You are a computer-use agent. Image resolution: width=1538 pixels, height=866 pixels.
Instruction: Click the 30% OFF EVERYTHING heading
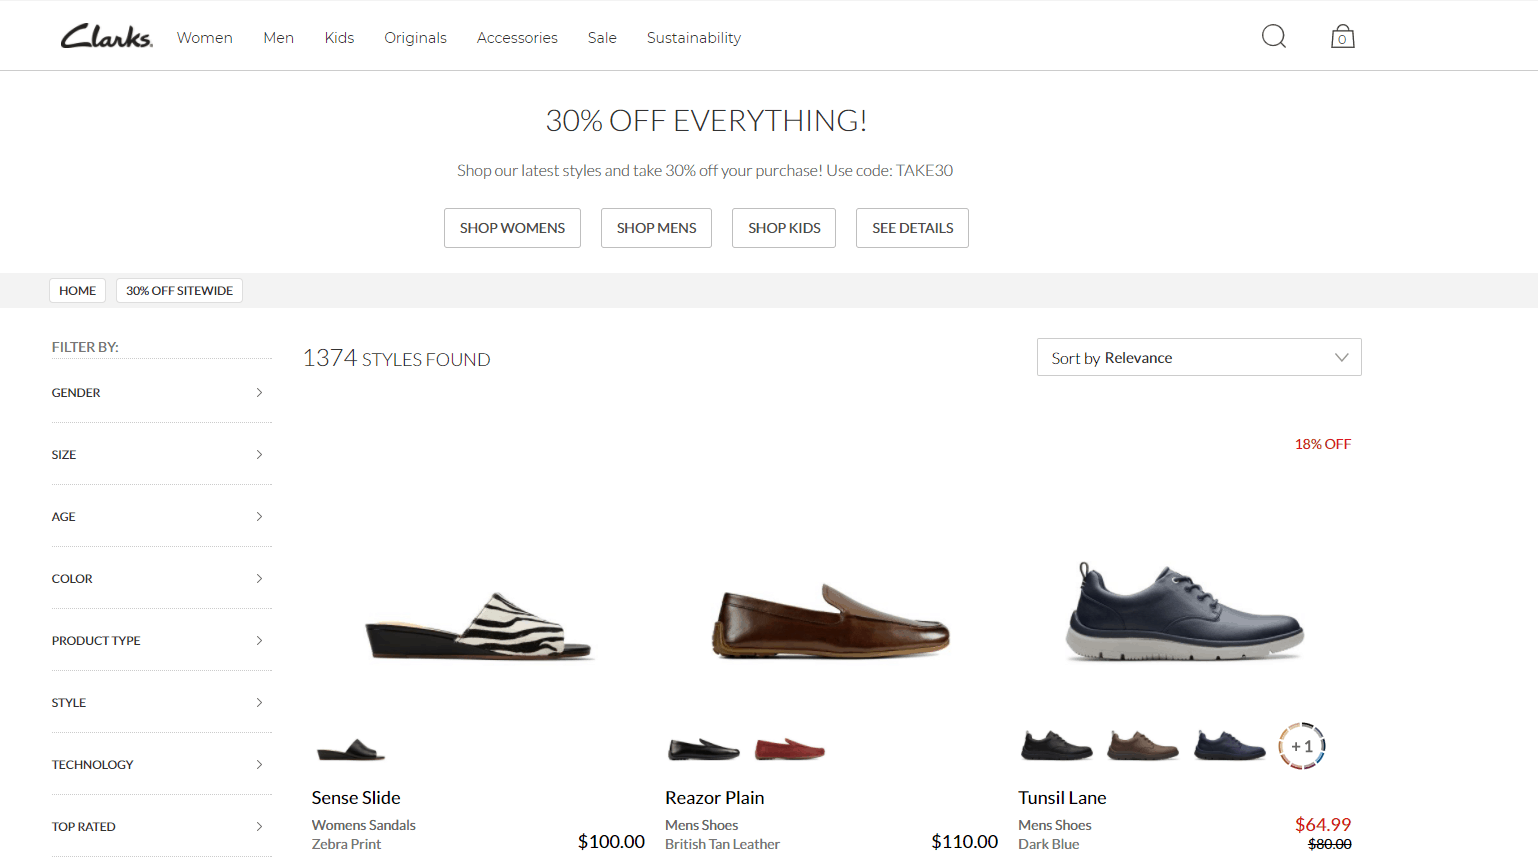pyautogui.click(x=706, y=121)
